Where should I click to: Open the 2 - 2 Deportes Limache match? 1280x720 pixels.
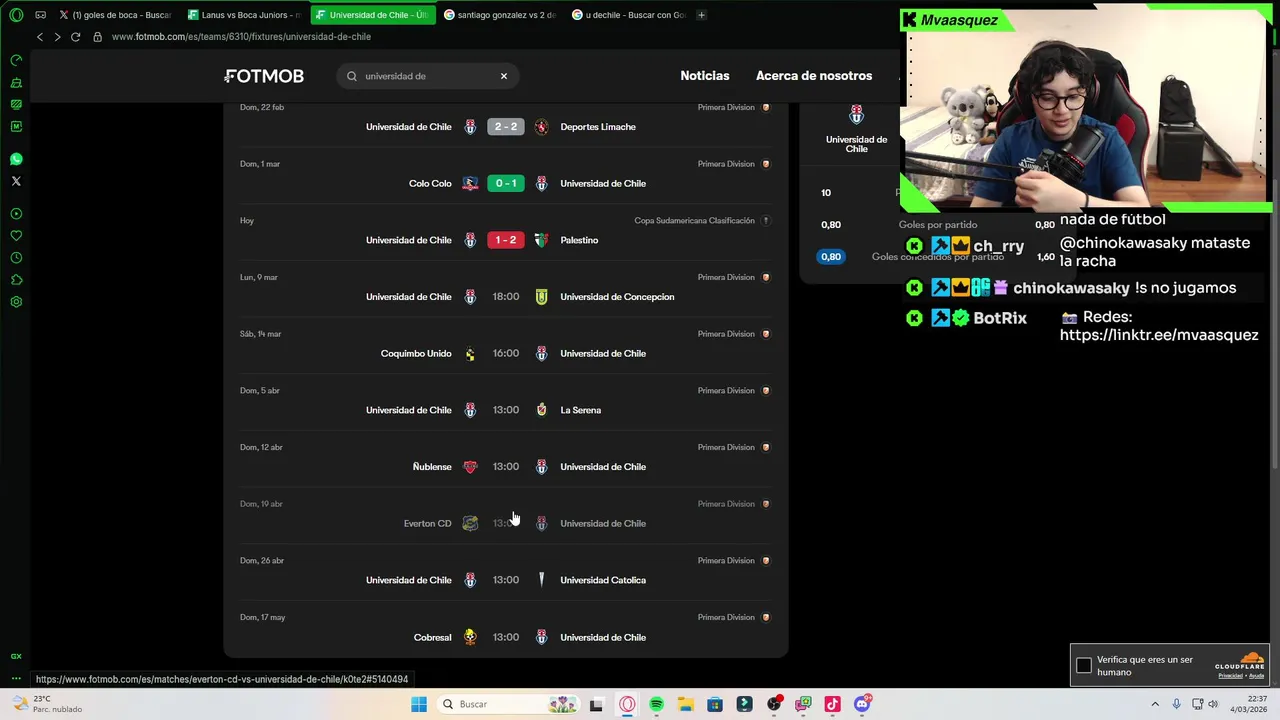506,127
